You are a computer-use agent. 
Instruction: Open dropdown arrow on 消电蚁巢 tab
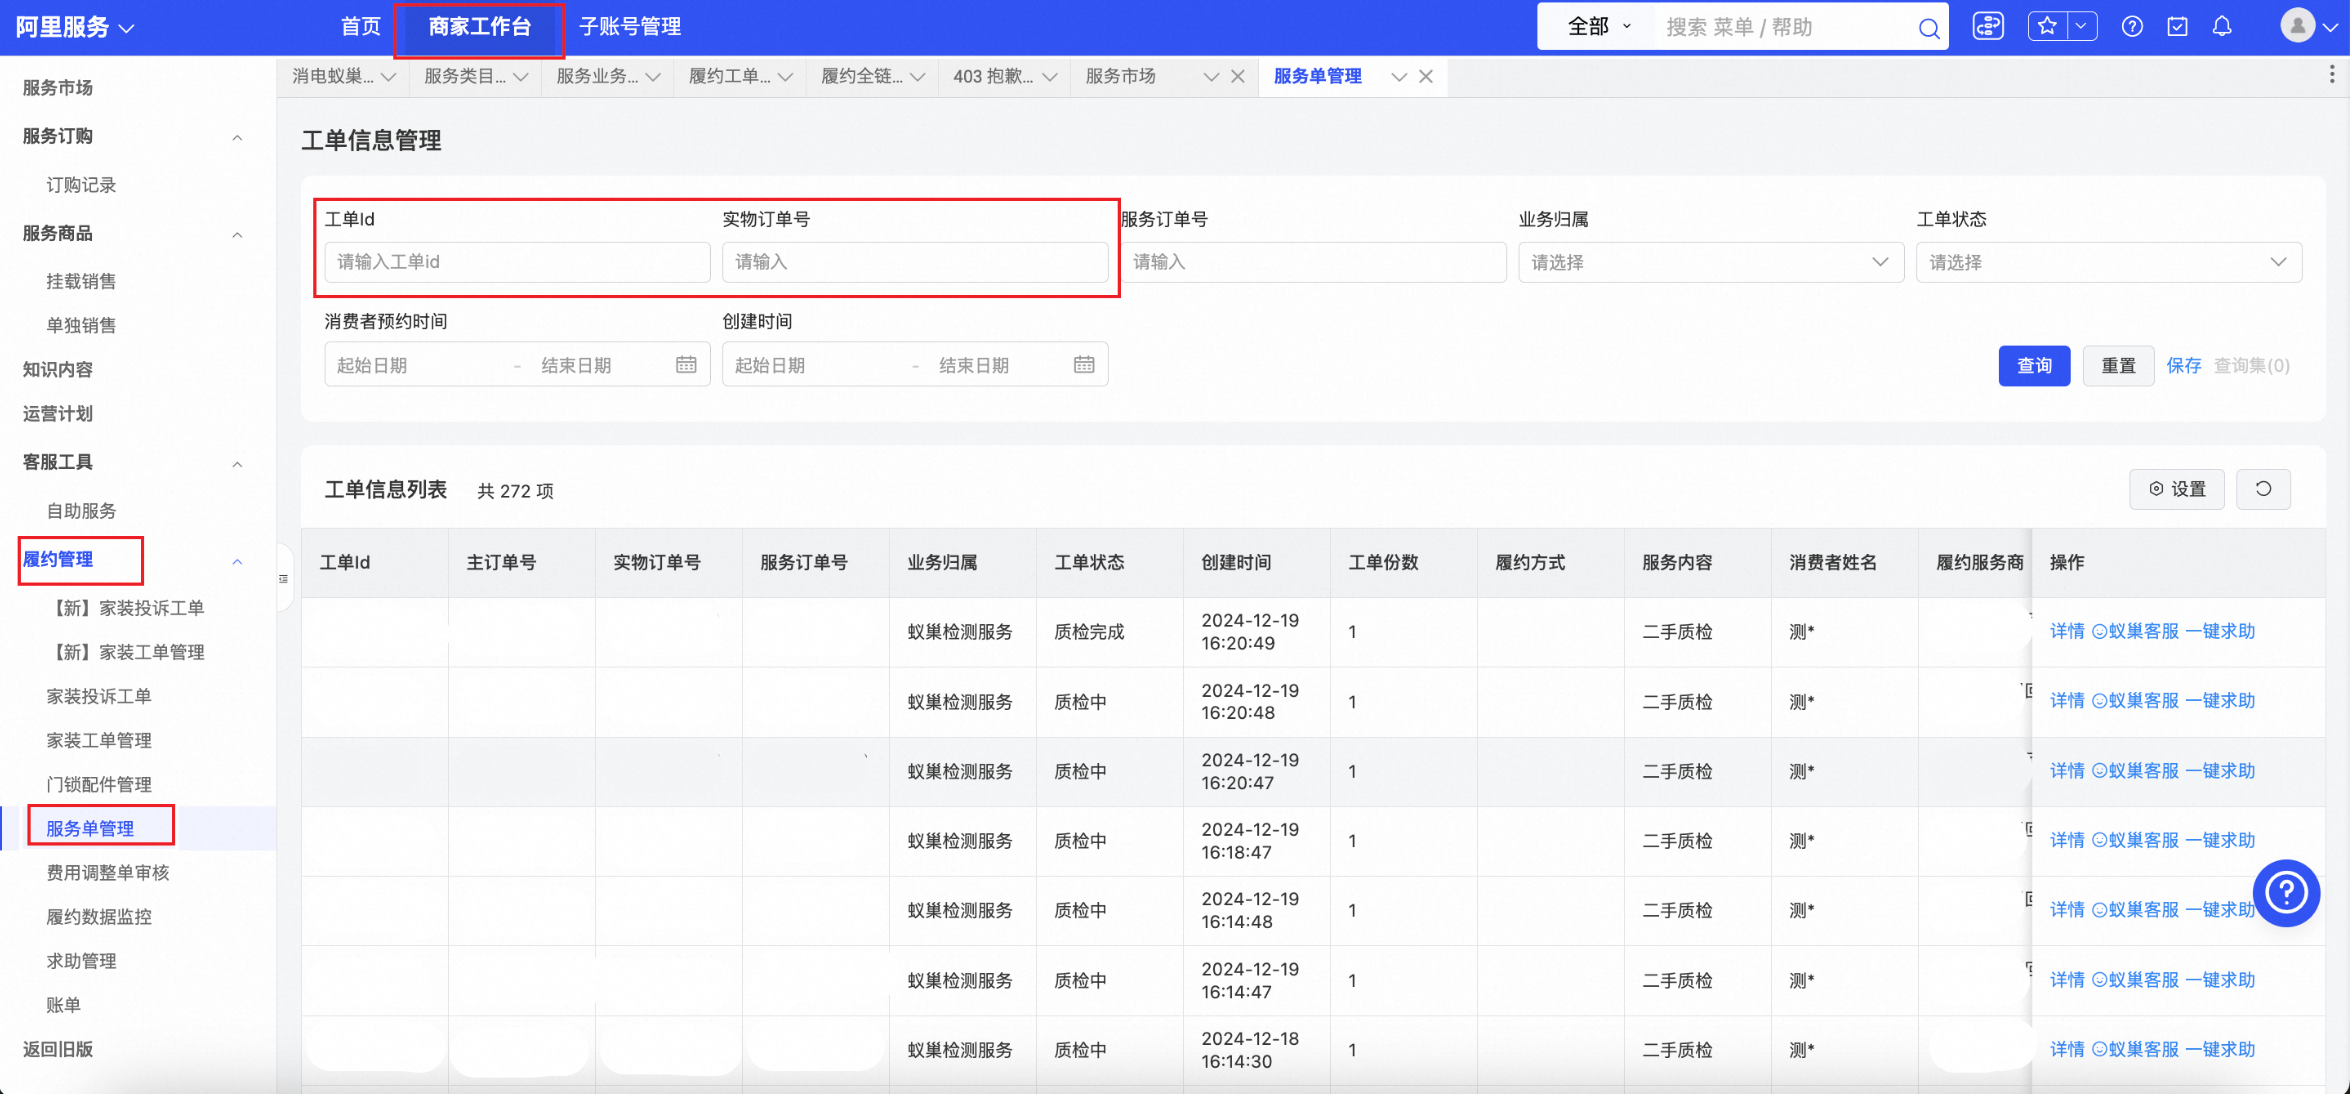pos(389,77)
